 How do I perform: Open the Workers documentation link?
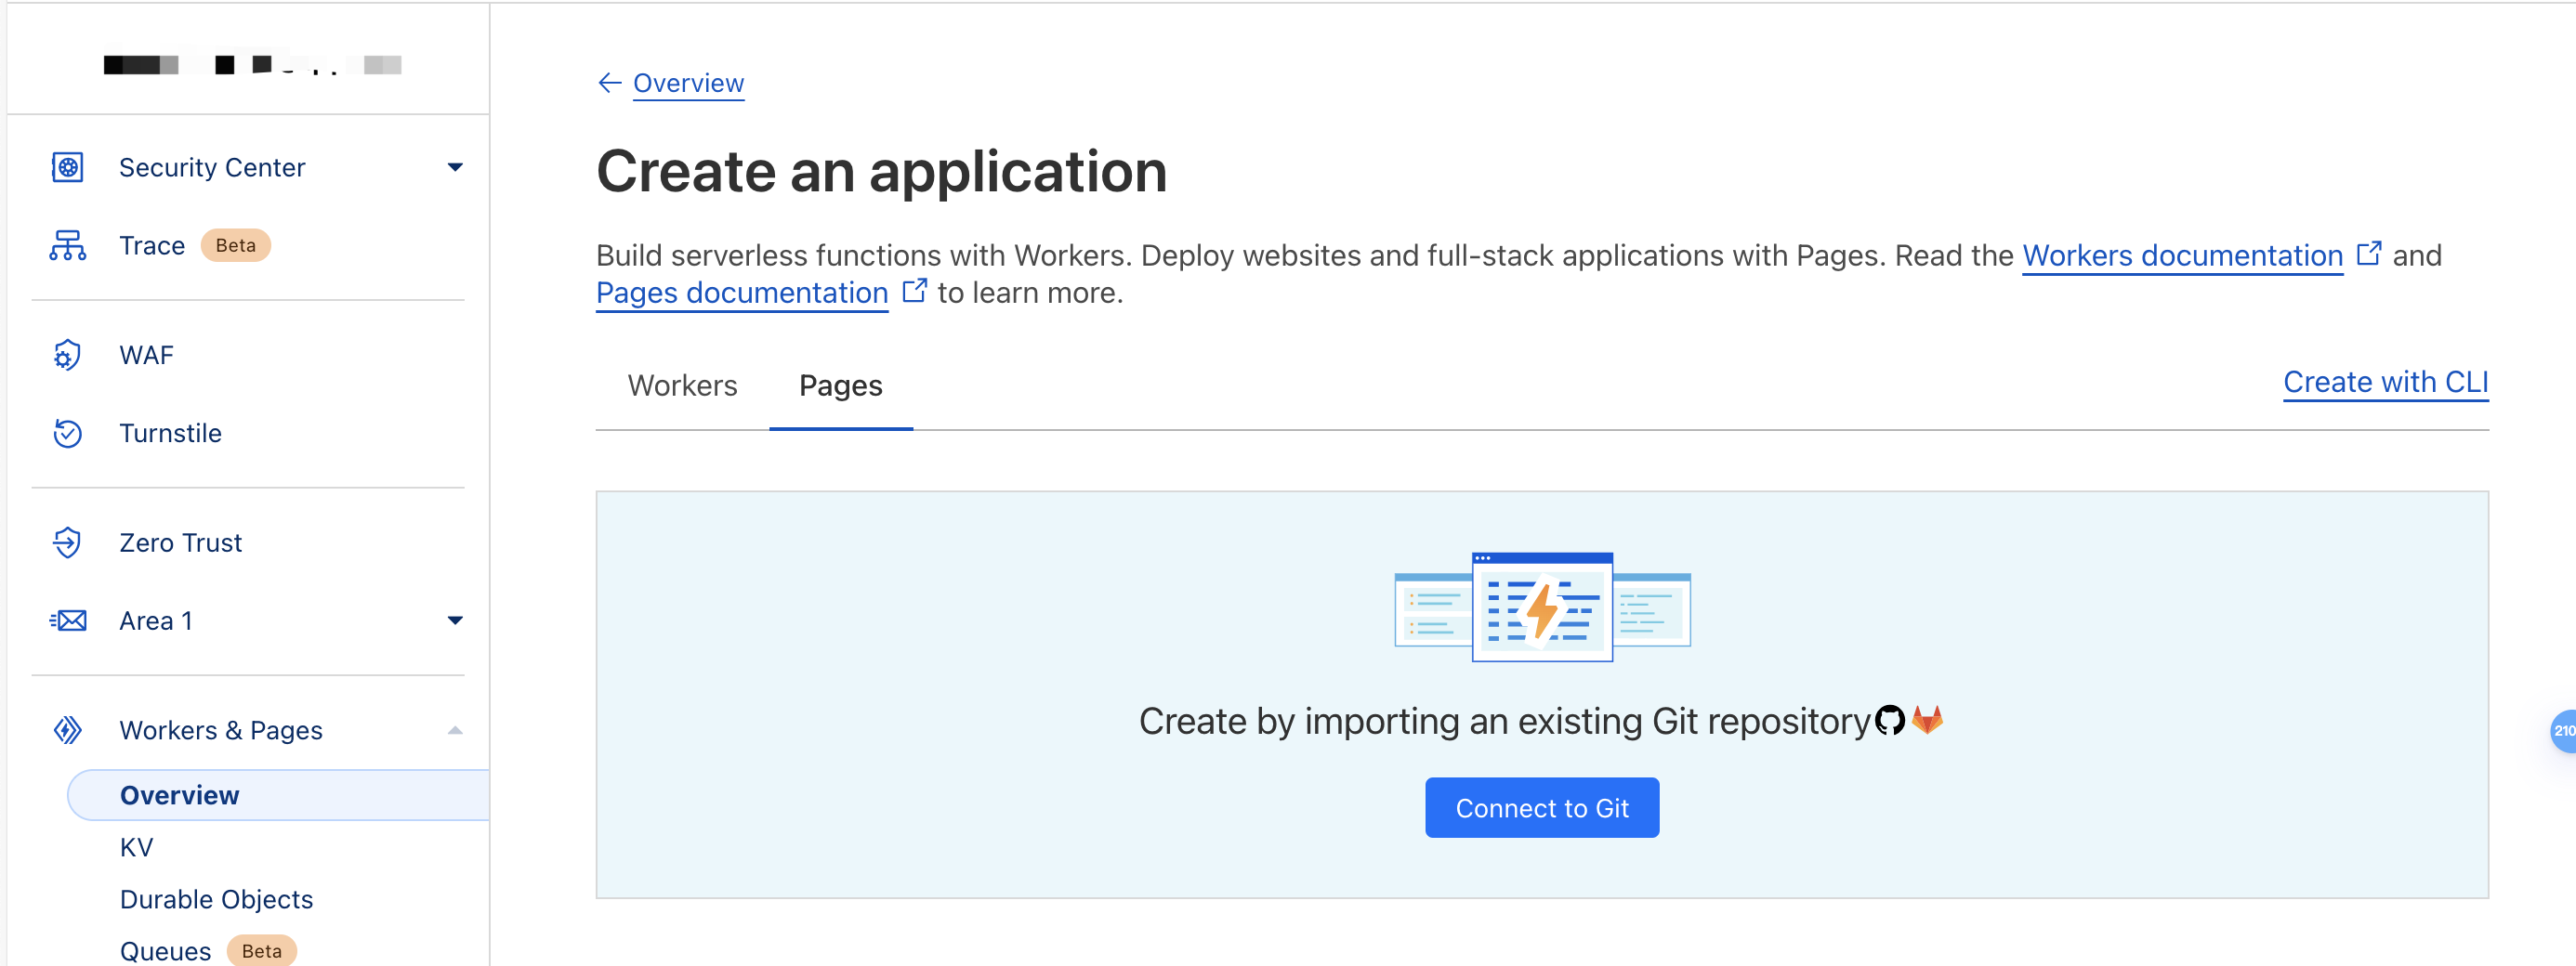2182,256
